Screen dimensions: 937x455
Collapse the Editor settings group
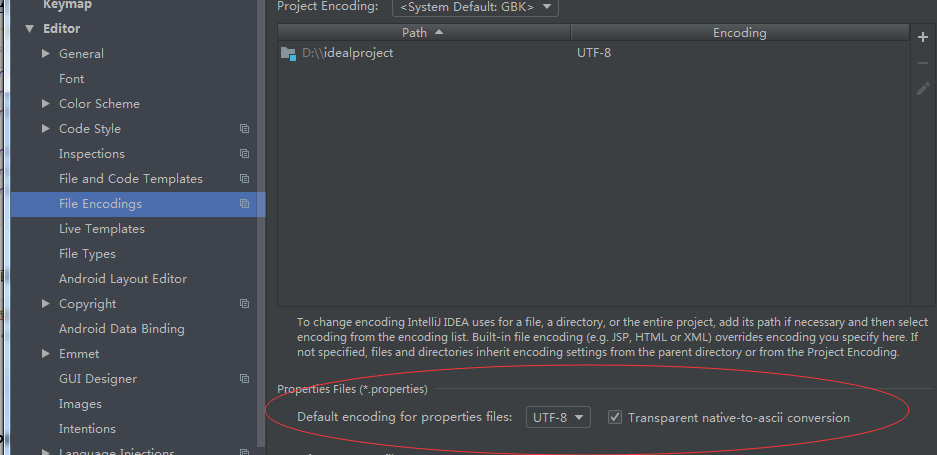click(x=28, y=29)
